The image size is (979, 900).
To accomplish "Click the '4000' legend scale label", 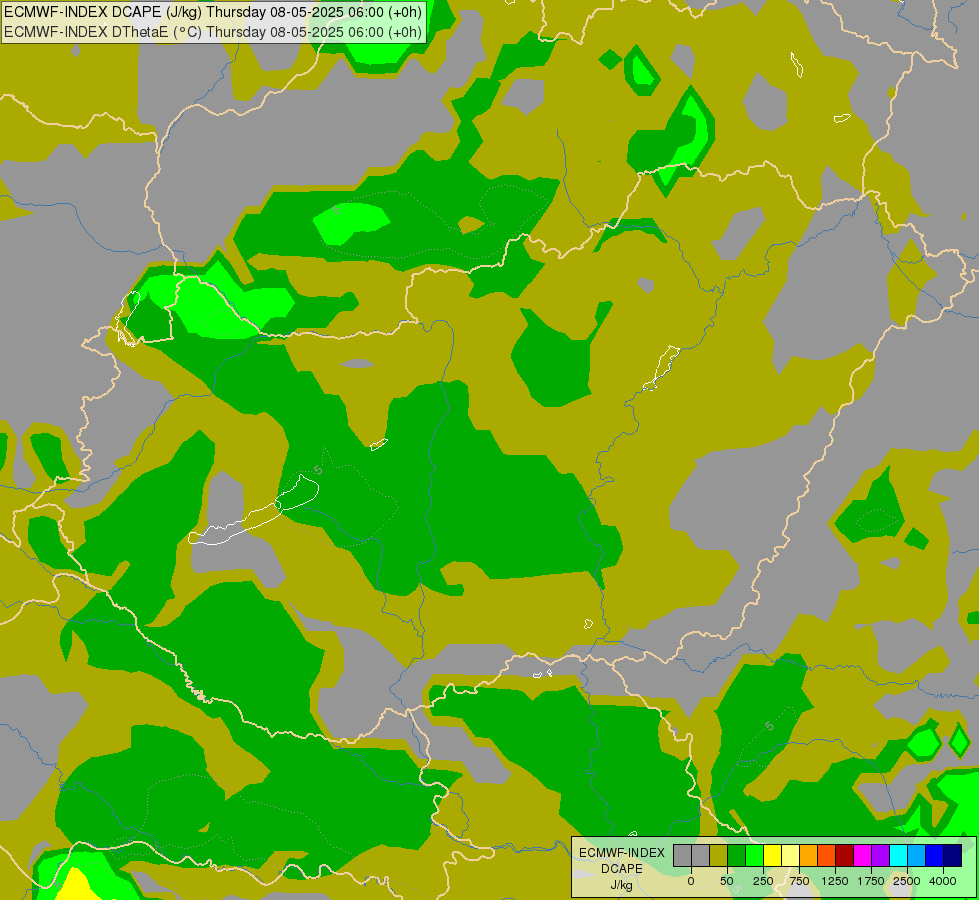I will coord(943,881).
